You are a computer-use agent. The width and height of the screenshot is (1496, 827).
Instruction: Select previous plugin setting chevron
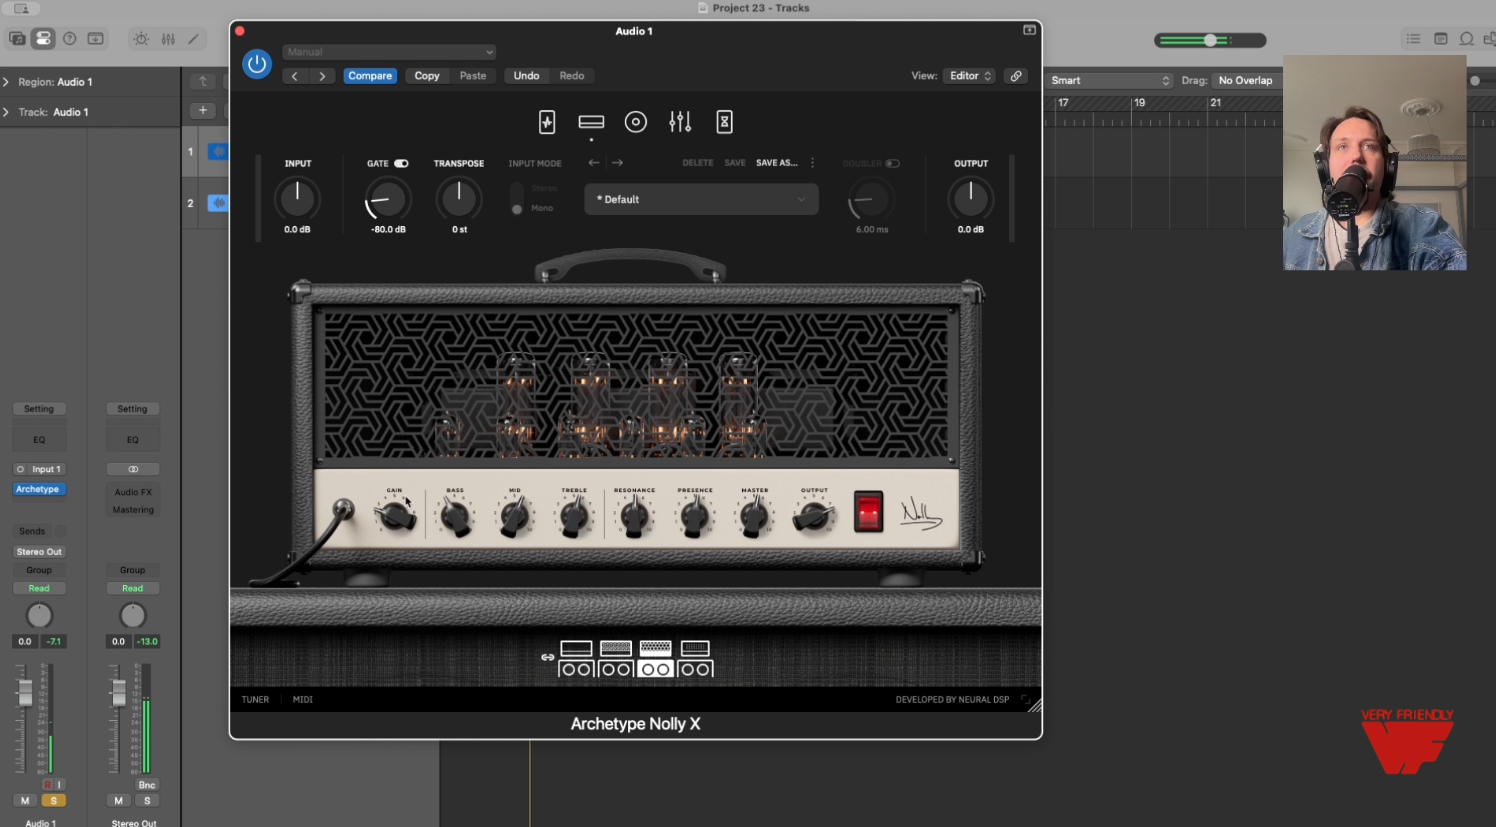coord(294,76)
